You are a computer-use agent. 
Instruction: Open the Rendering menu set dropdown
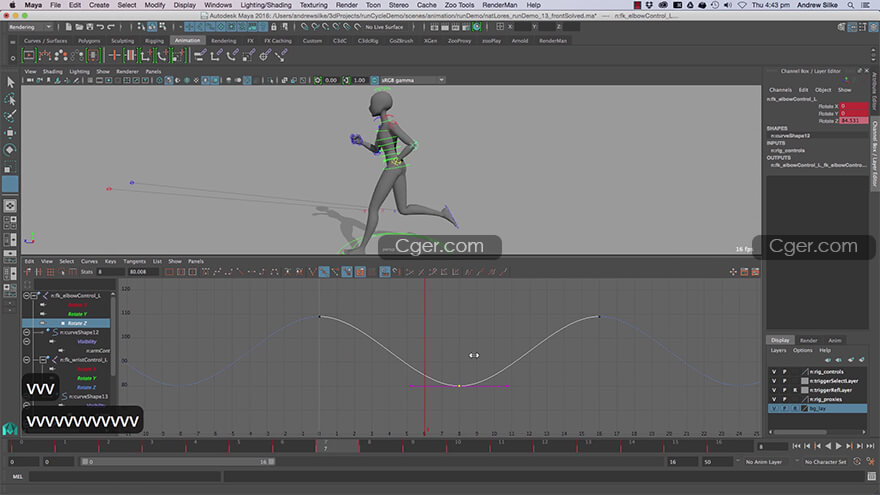click(x=30, y=27)
